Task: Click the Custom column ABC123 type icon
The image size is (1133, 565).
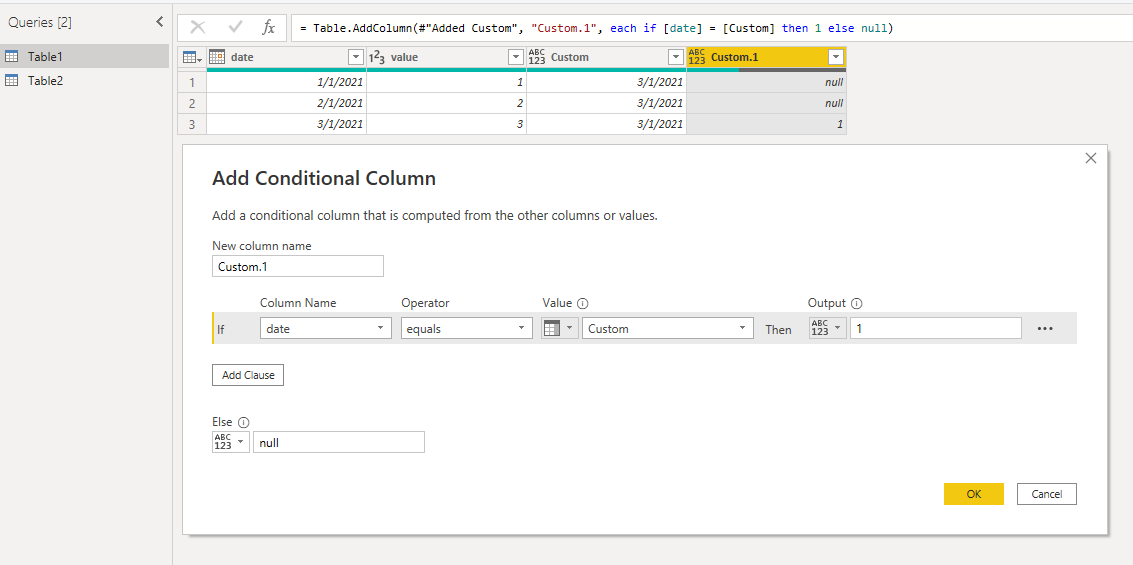Action: point(537,57)
